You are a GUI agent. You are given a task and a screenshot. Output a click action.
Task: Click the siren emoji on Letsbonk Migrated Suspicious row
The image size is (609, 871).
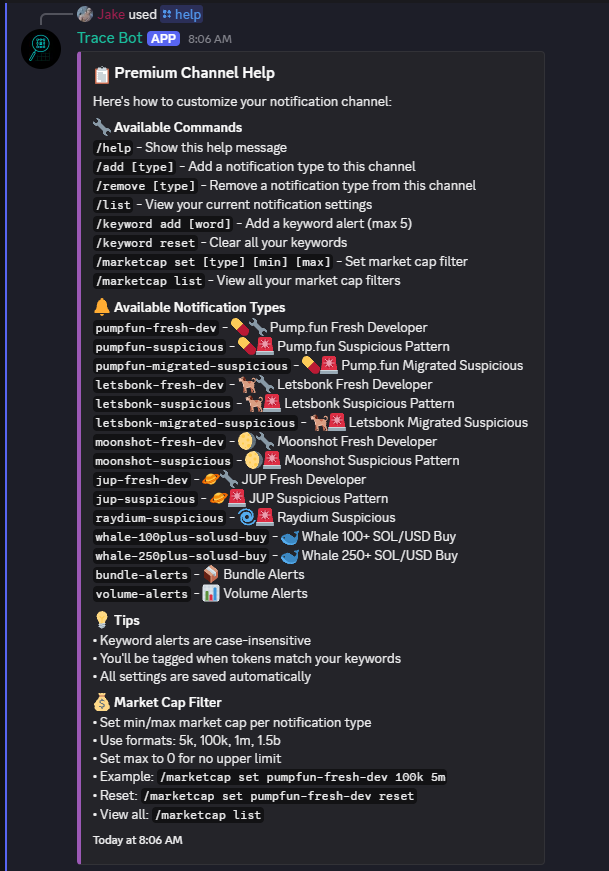pyautogui.click(x=337, y=422)
